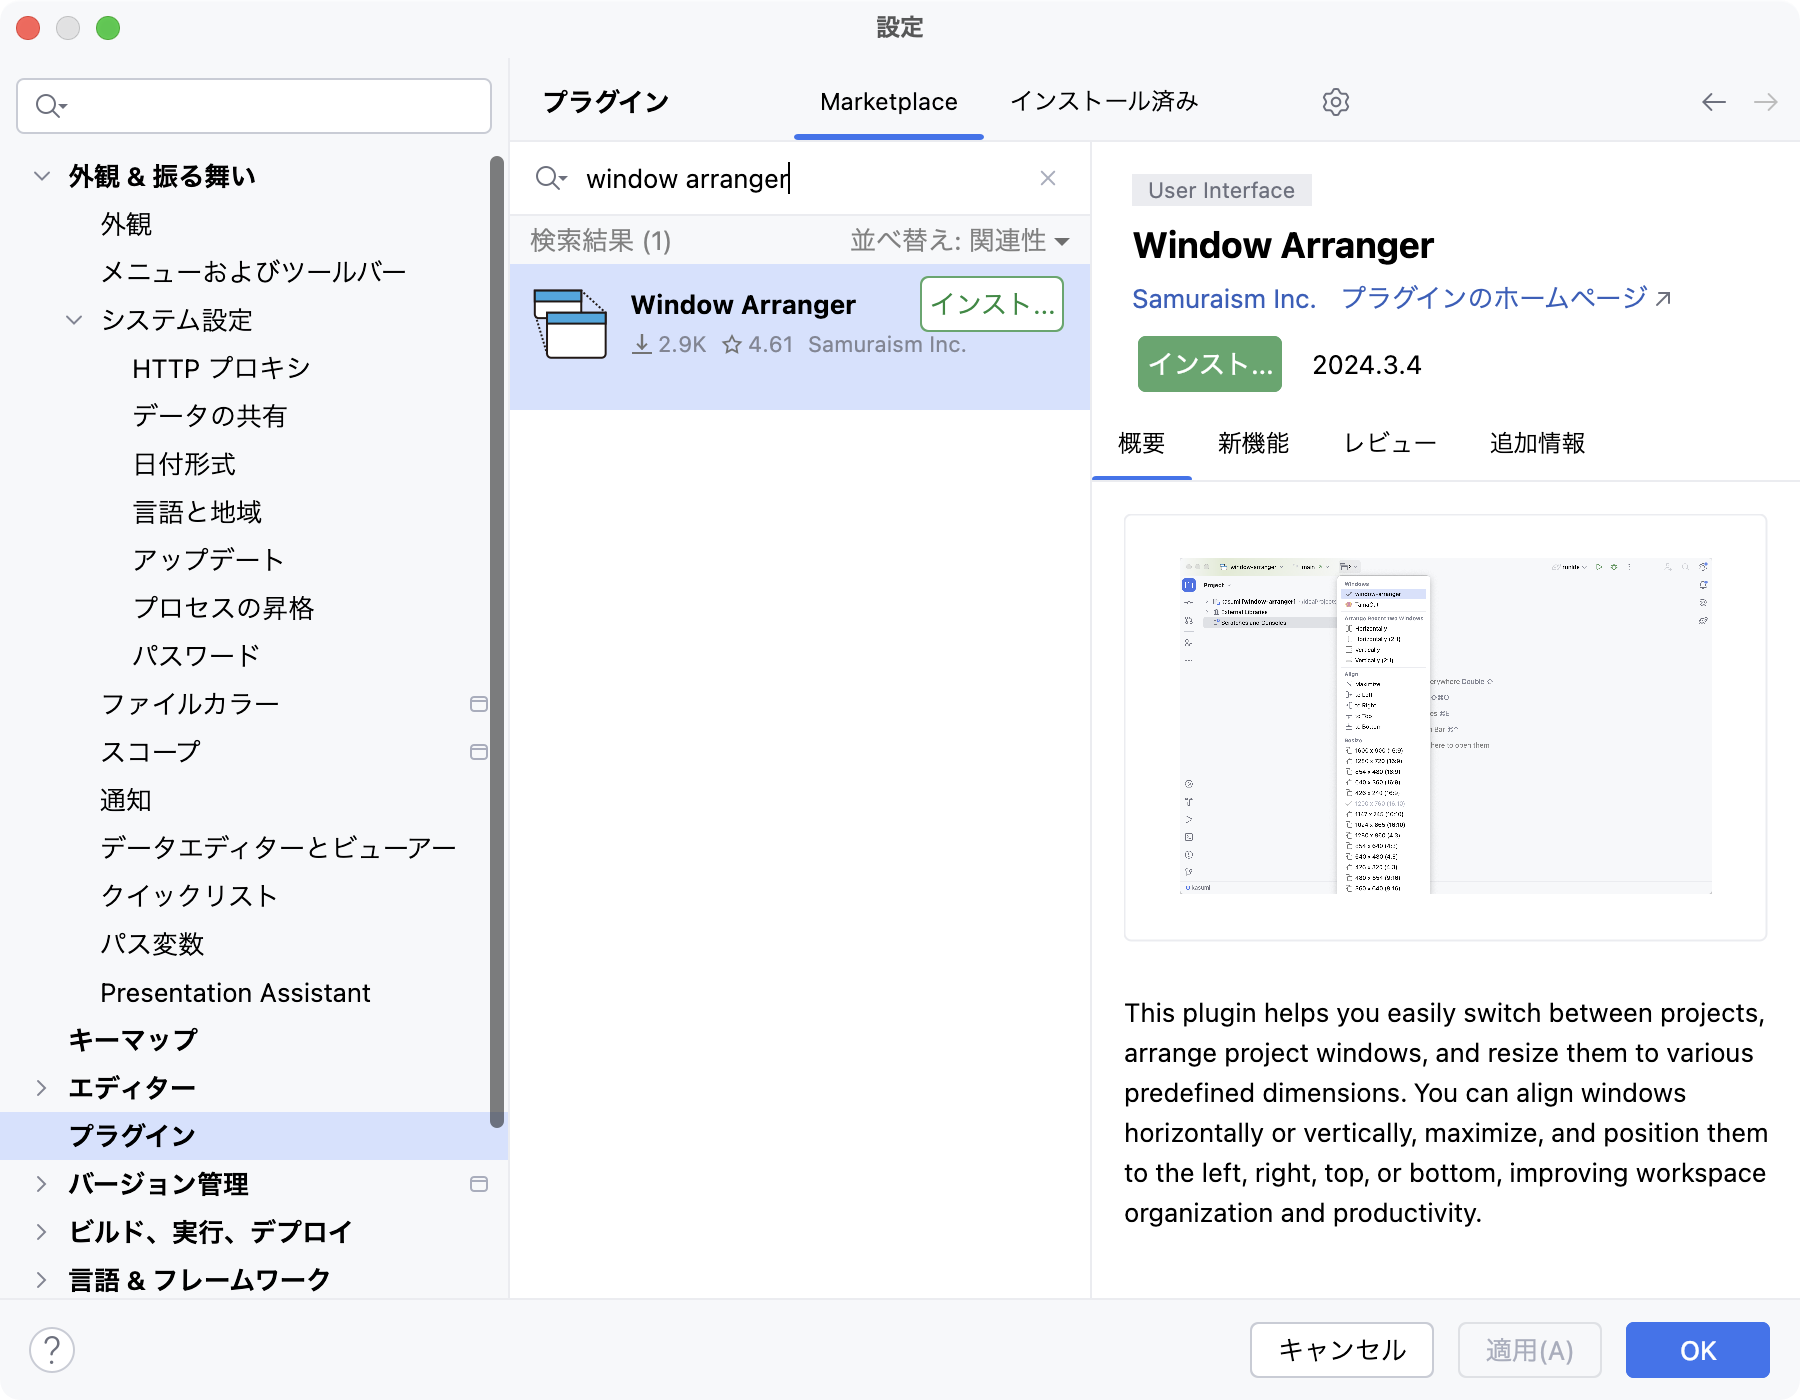Open パス変数 settings
This screenshot has width=1800, height=1400.
click(152, 944)
